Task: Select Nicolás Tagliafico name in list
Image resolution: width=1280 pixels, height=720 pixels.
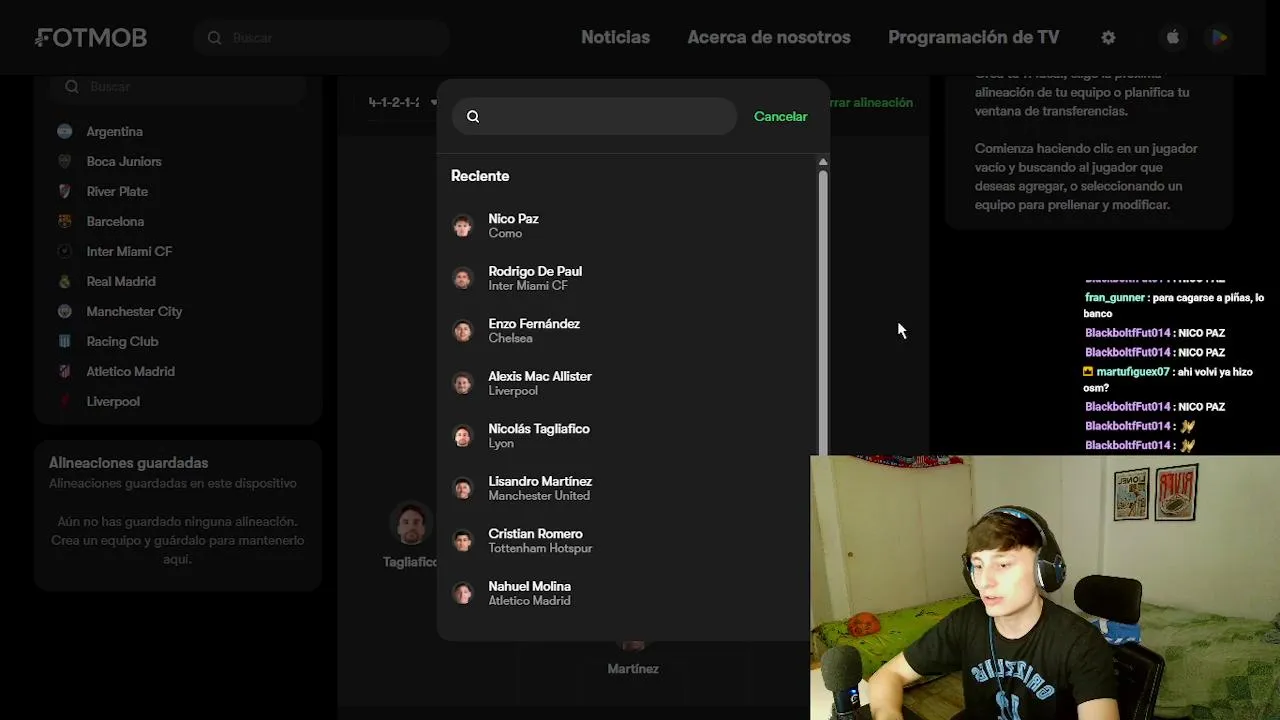Action: click(539, 429)
